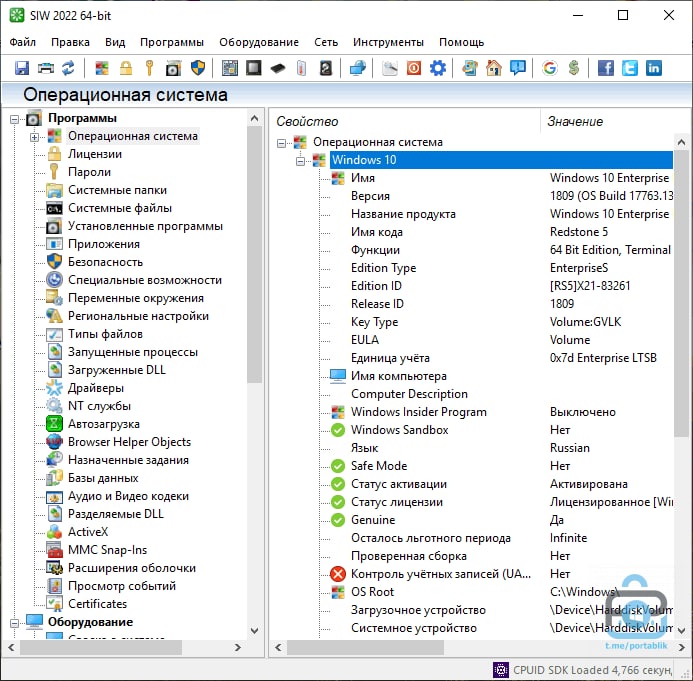
Task: Open the Вид menu
Action: [115, 42]
